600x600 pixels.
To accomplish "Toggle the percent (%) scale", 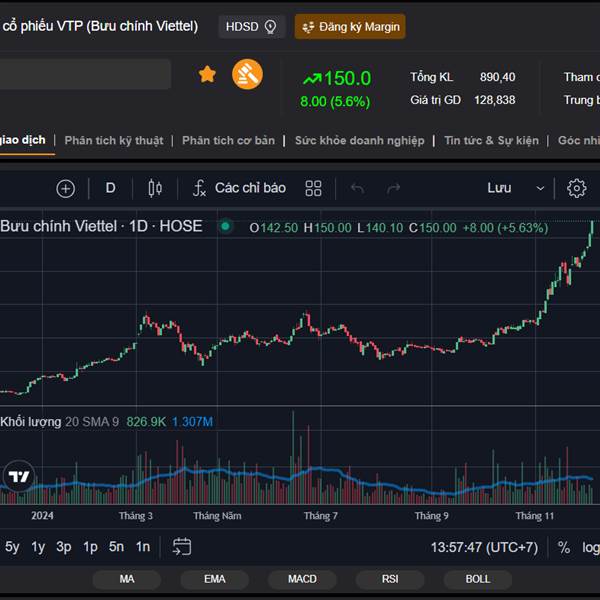I will (564, 548).
